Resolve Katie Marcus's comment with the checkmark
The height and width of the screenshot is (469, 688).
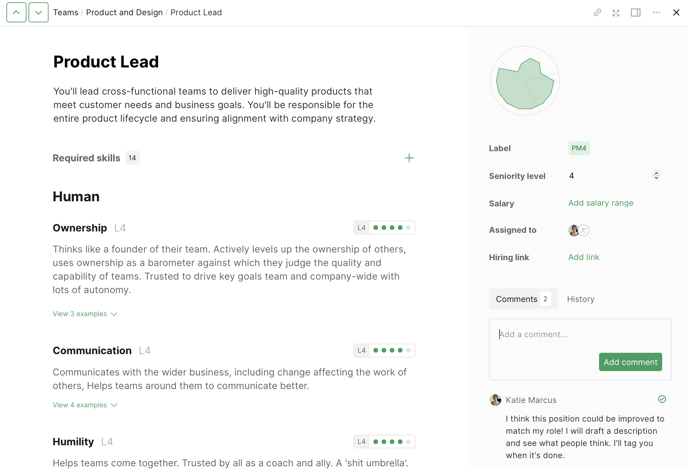pos(662,399)
